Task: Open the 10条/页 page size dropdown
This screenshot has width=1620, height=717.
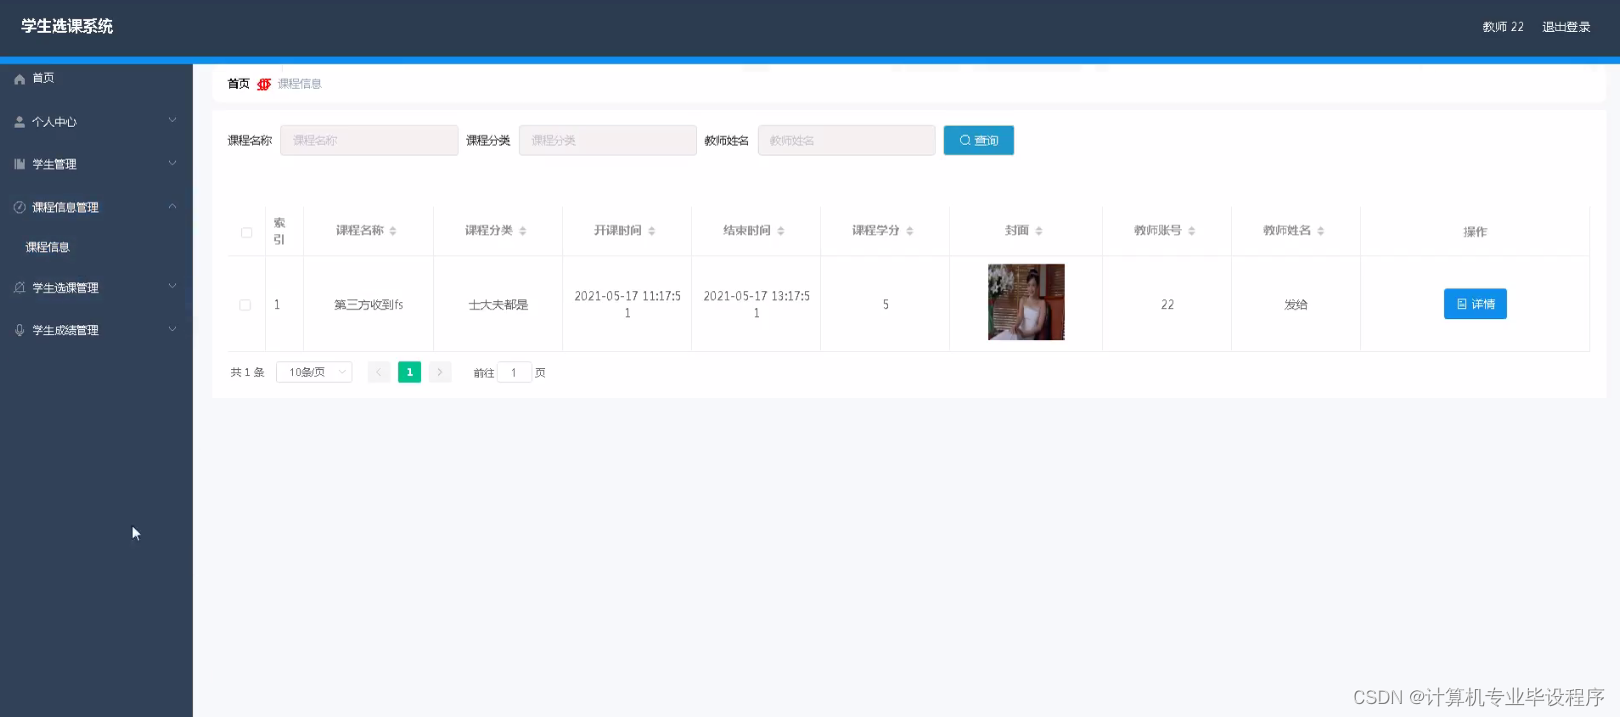Action: pyautogui.click(x=314, y=372)
